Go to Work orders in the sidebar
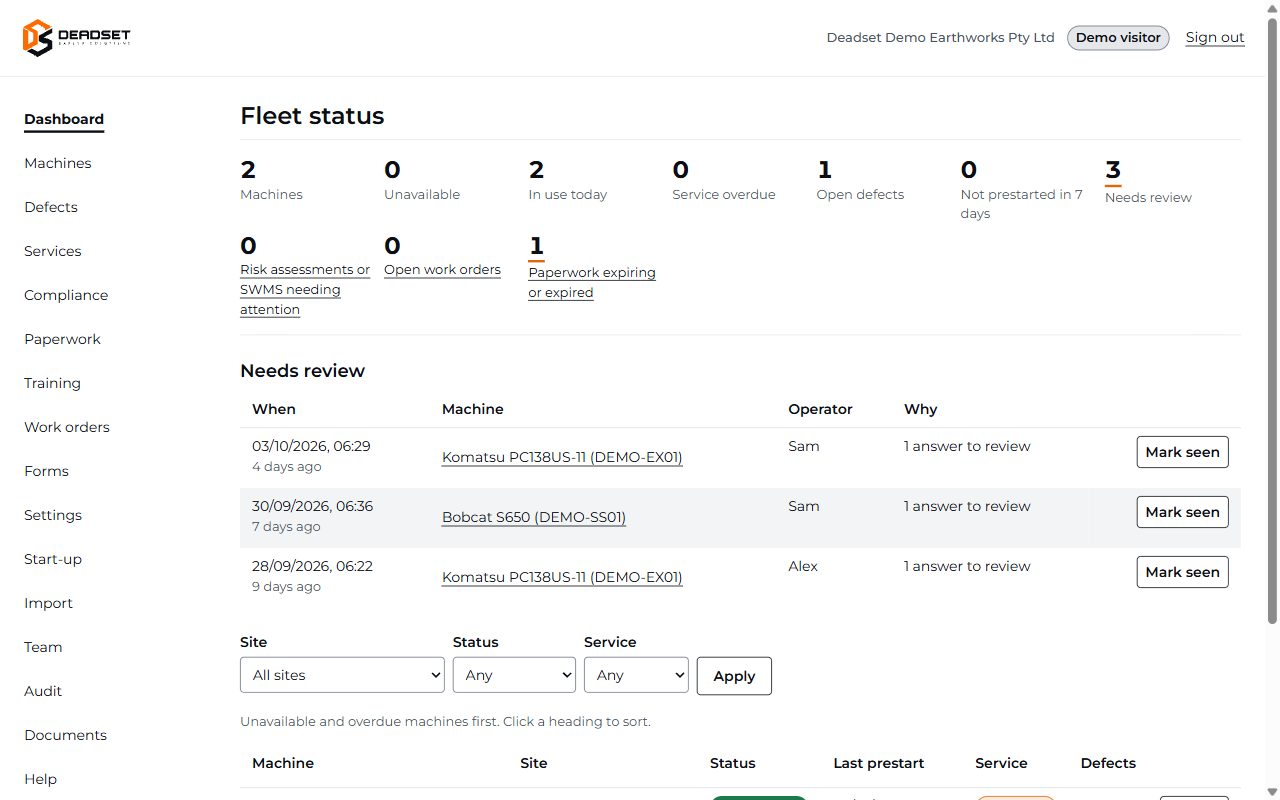Image resolution: width=1280 pixels, height=800 pixels. pos(67,427)
